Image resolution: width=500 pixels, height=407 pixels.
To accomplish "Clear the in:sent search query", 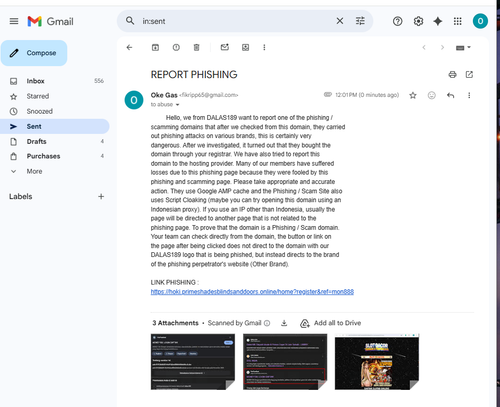I will (340, 21).
